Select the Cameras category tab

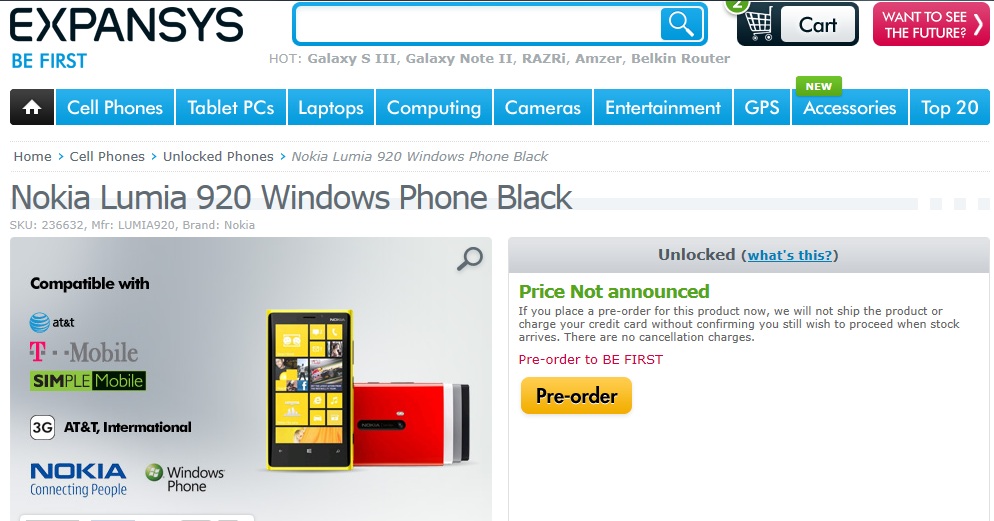(543, 107)
